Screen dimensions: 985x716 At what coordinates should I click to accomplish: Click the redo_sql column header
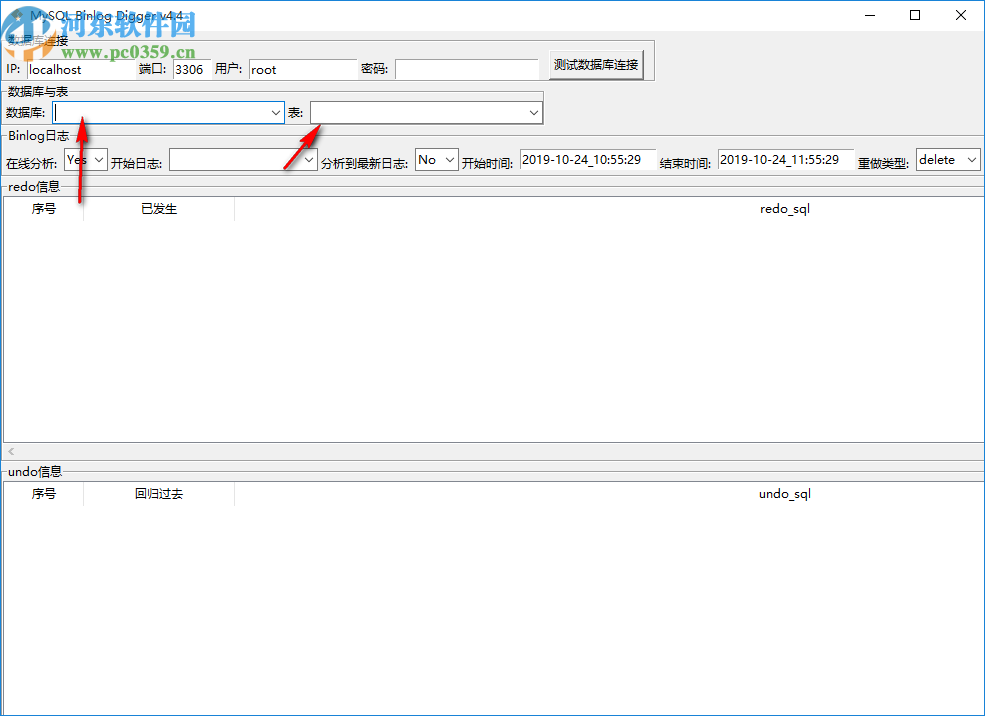[x=784, y=209]
